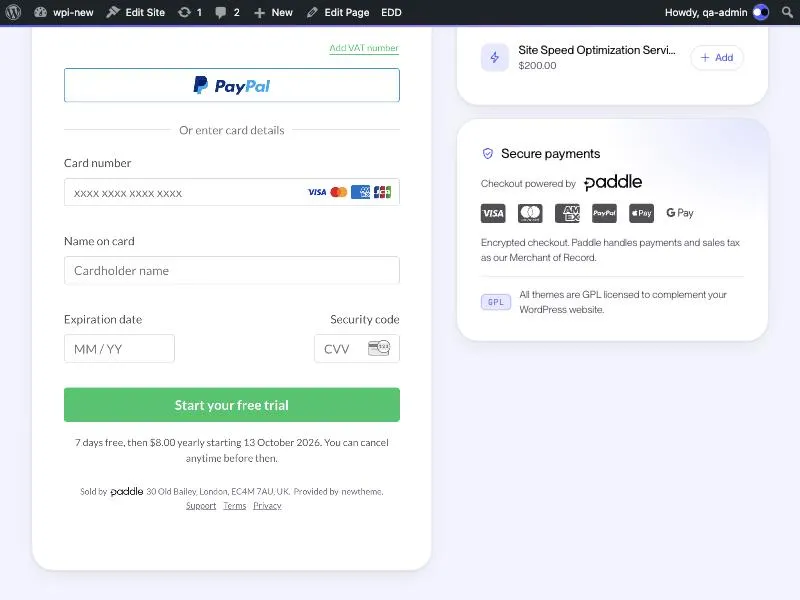The image size is (800, 600).
Task: Open the admin bar search icon
Action: (x=787, y=12)
